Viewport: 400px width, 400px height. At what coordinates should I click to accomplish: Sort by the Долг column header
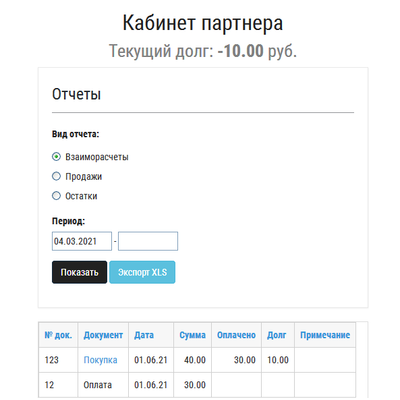[x=276, y=335]
